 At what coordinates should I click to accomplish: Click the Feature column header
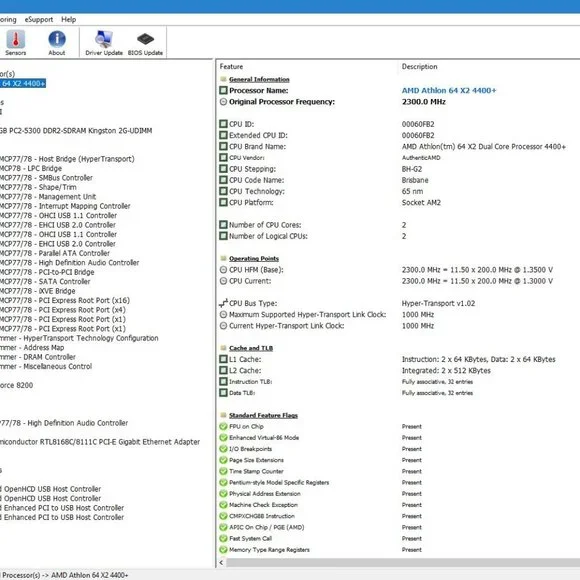[x=231, y=67]
